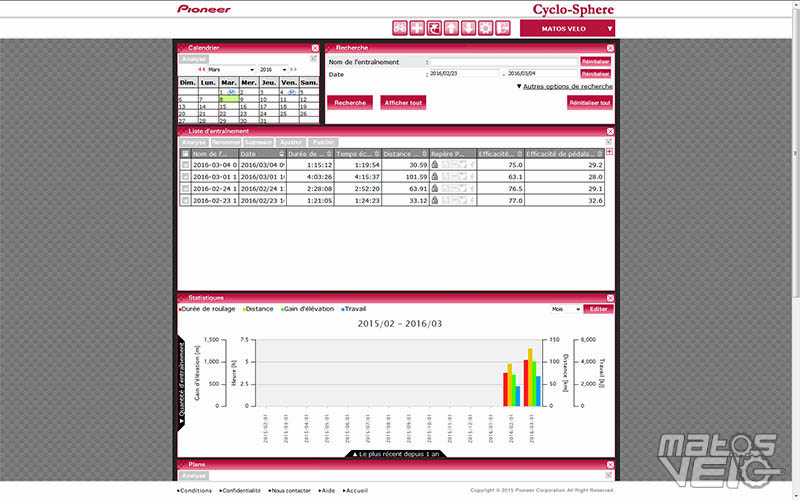Go to next month in Calendrier
Viewport: 800px width, 500px height.
tap(293, 69)
